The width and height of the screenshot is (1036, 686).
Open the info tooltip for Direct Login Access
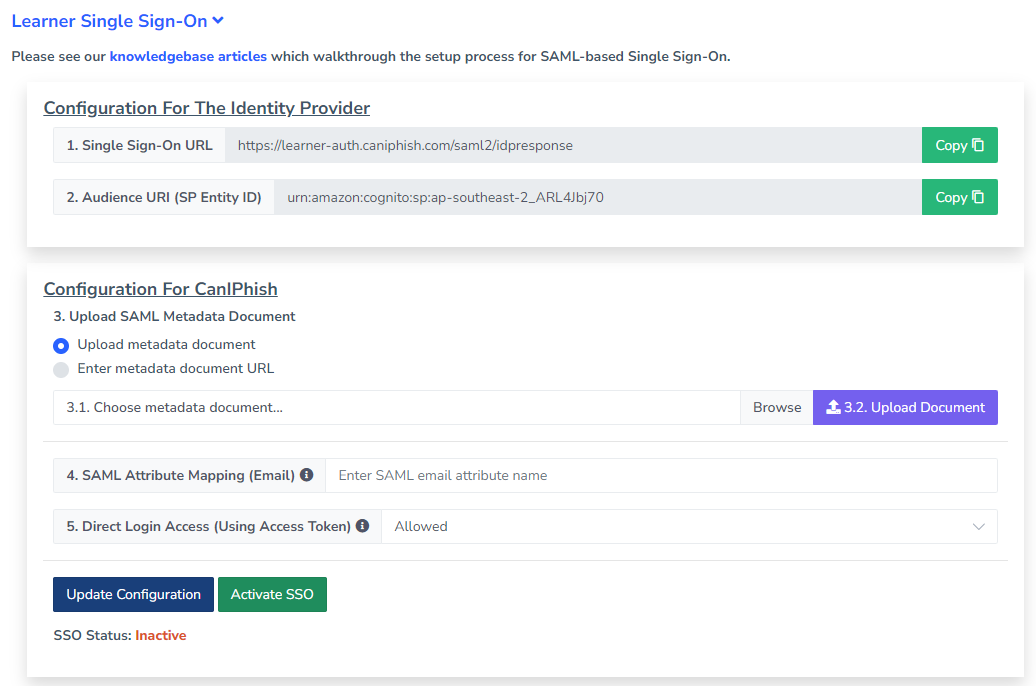point(362,525)
